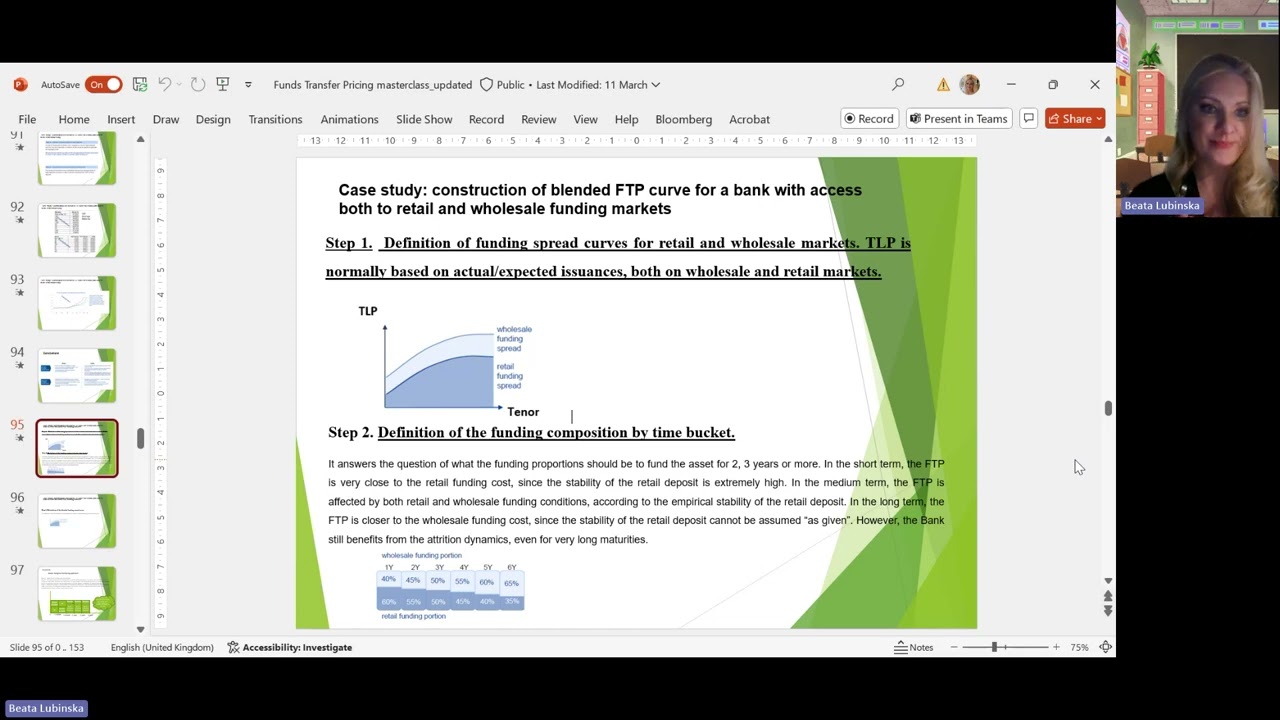This screenshot has height=720, width=1280.
Task: Open the Comments speech bubble icon
Action: coord(1028,118)
